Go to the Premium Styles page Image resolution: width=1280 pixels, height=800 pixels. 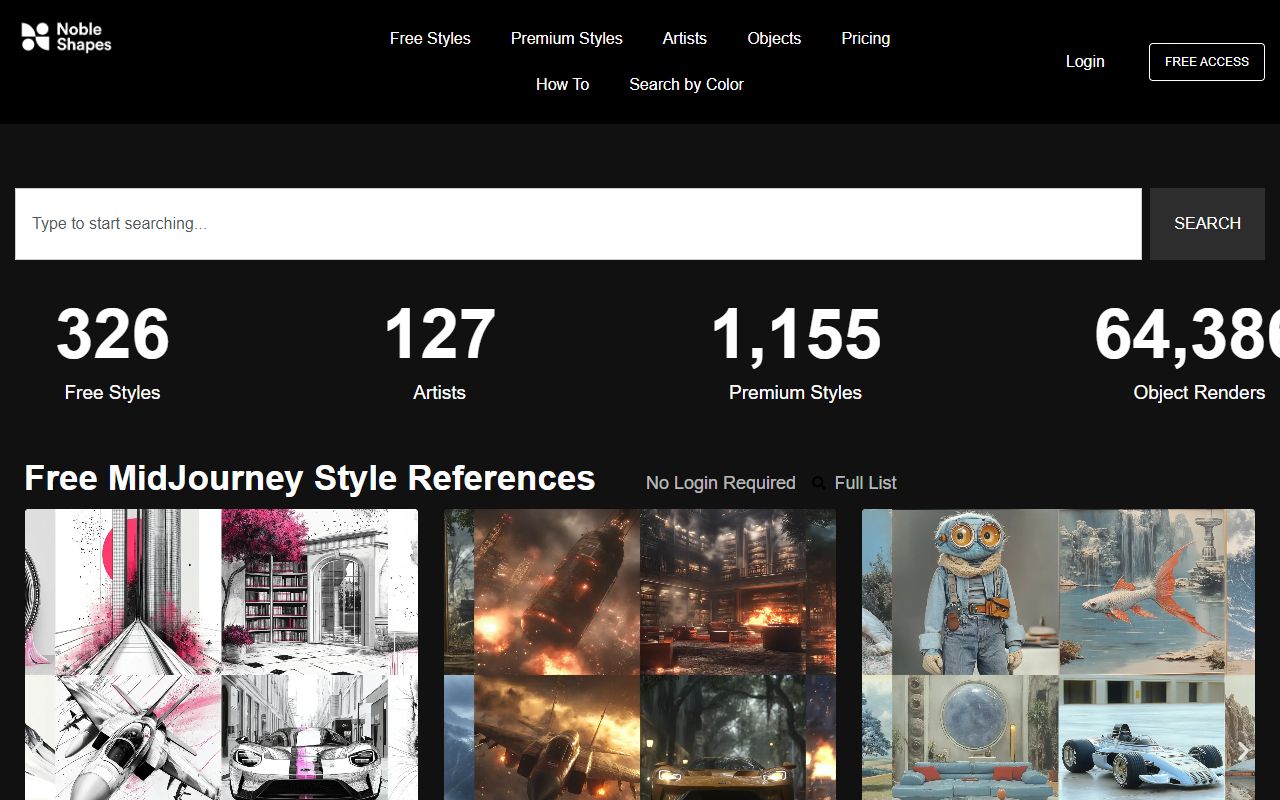pos(566,38)
